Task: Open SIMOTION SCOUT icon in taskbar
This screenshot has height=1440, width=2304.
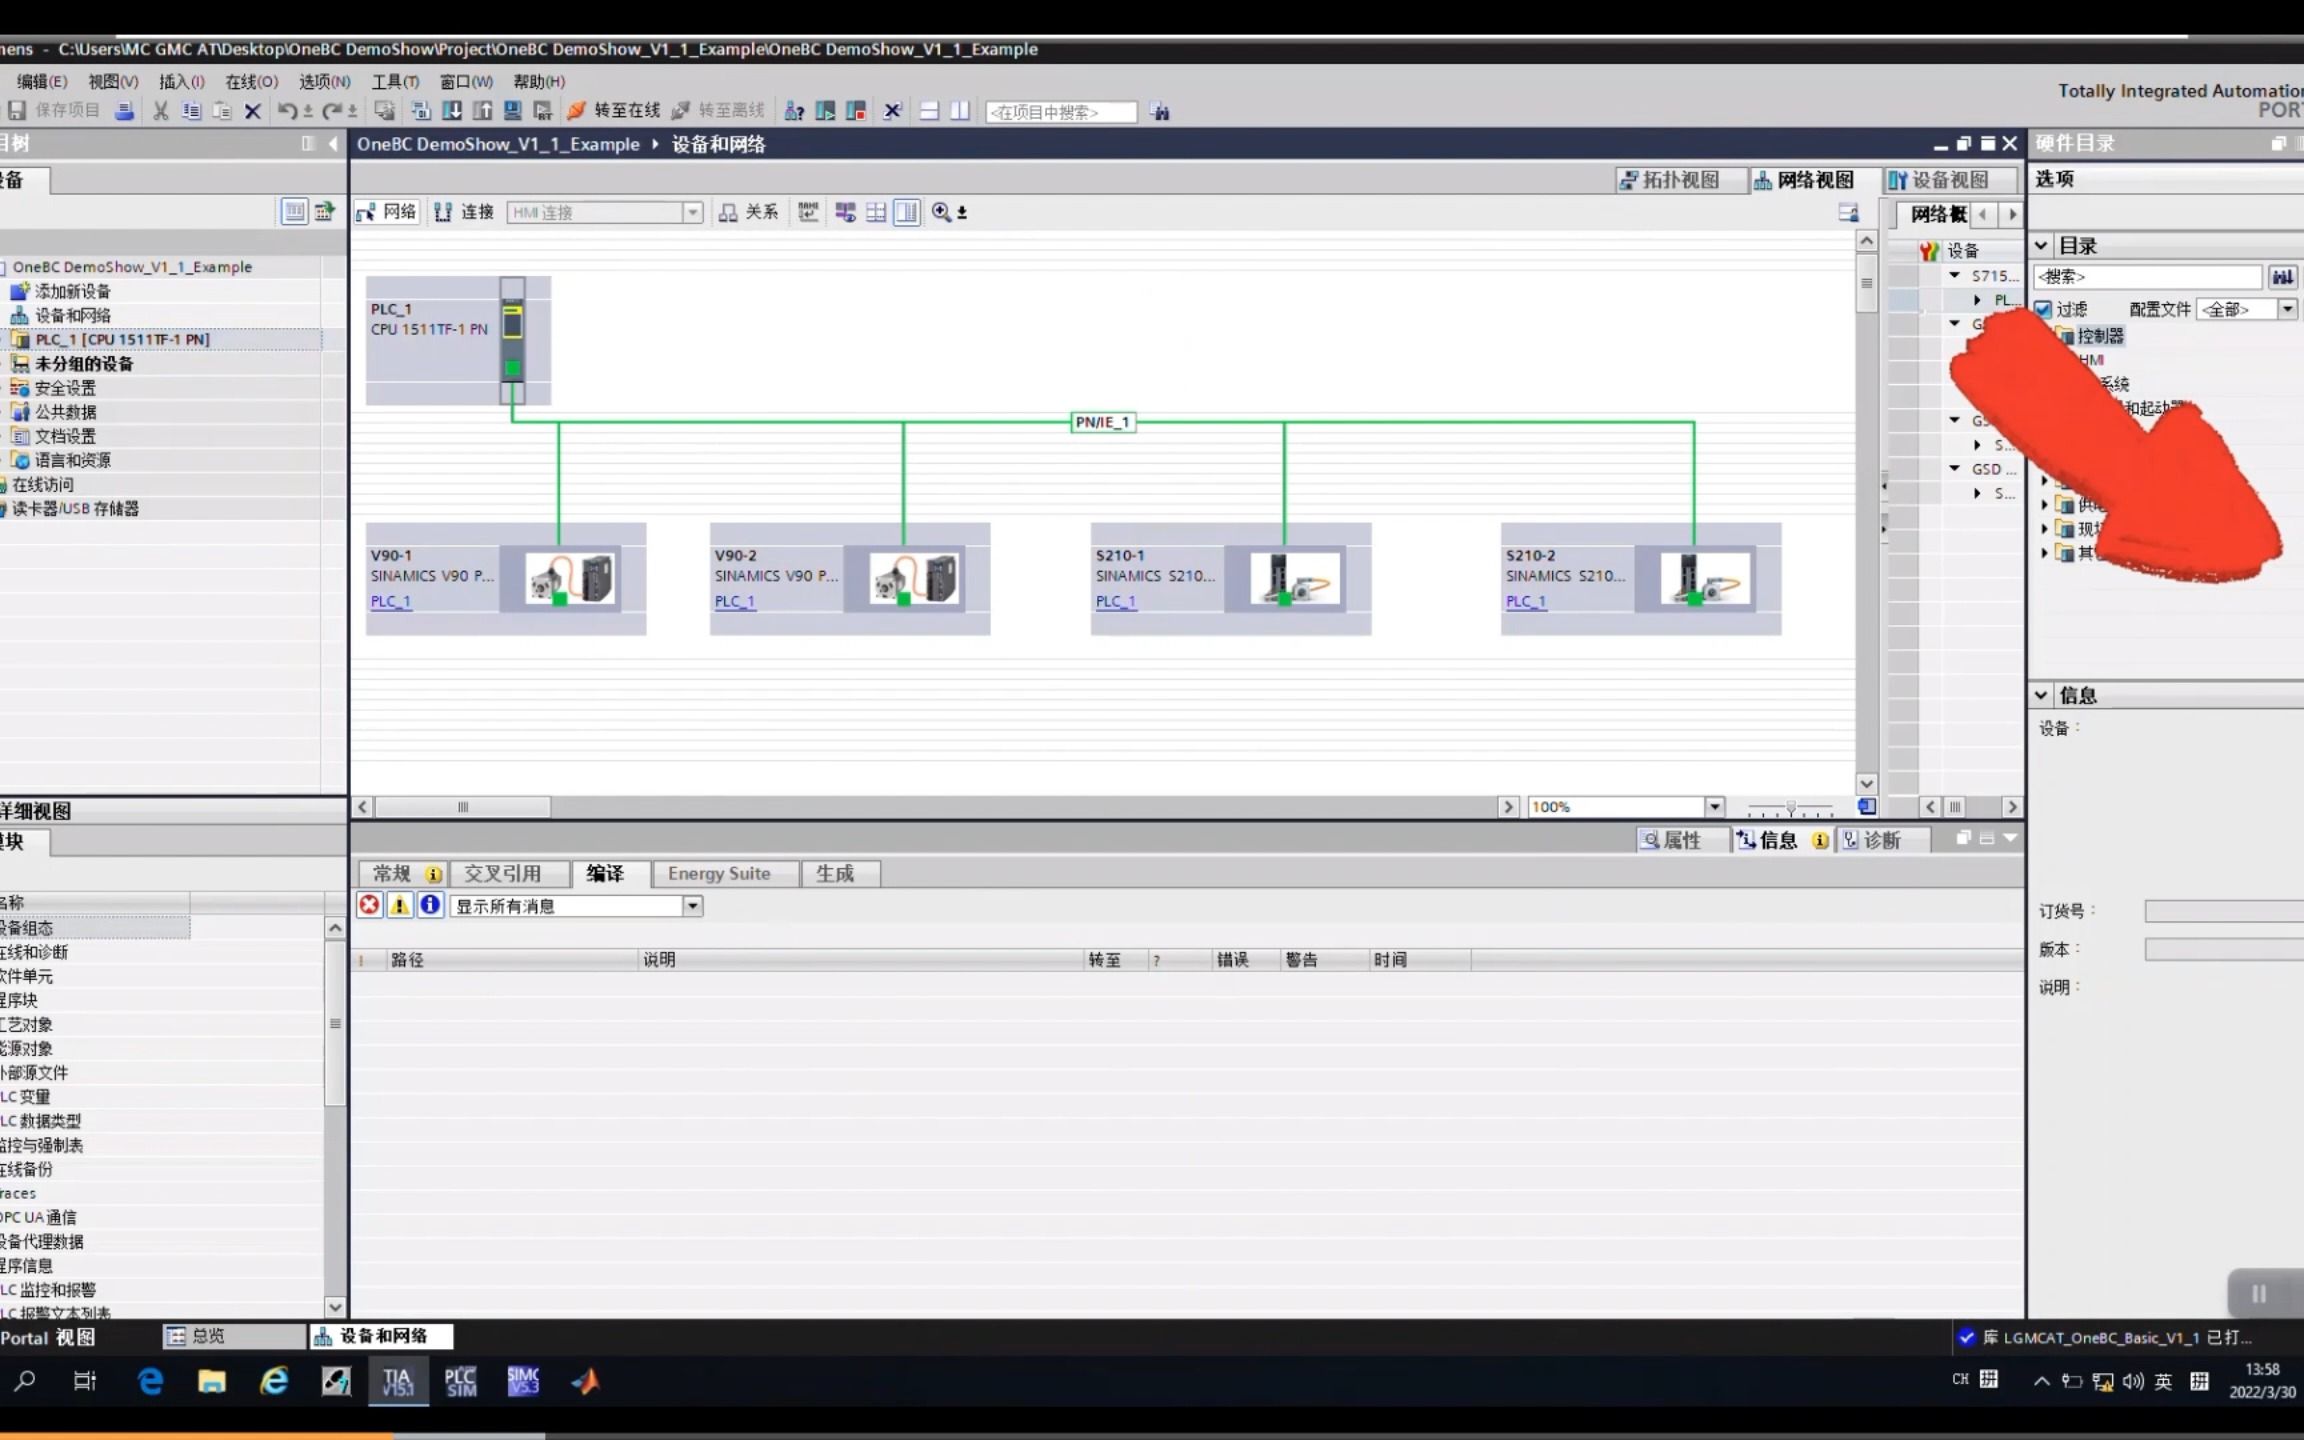Action: [523, 1382]
